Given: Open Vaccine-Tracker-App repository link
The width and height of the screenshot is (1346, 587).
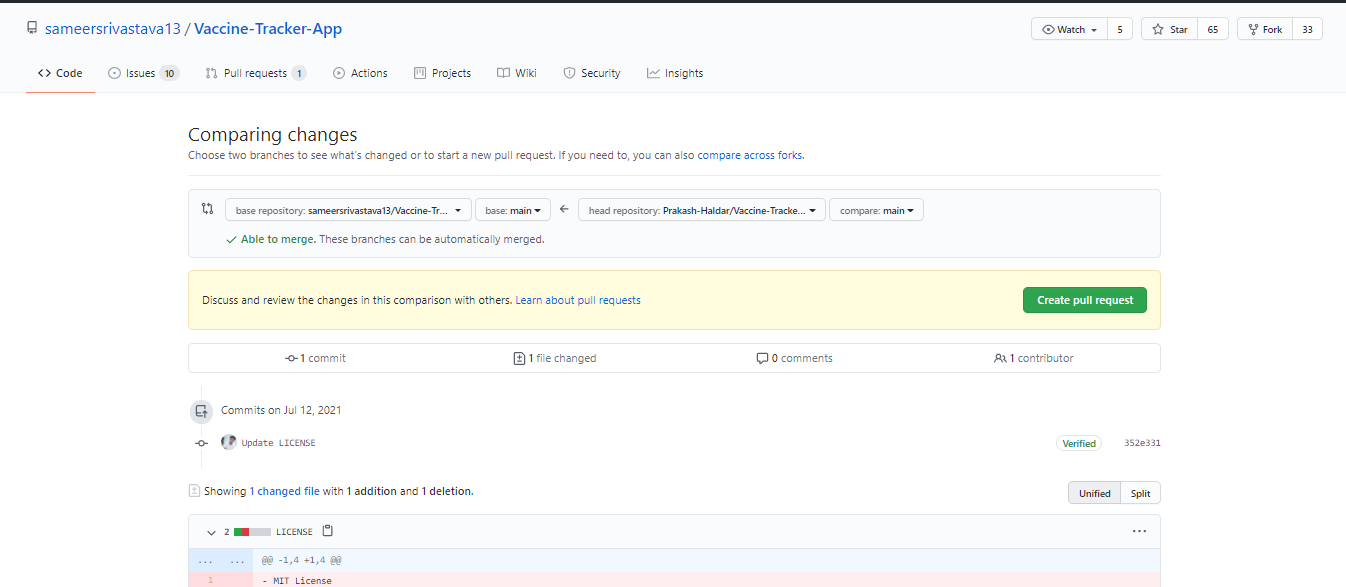Looking at the screenshot, I should 268,29.
